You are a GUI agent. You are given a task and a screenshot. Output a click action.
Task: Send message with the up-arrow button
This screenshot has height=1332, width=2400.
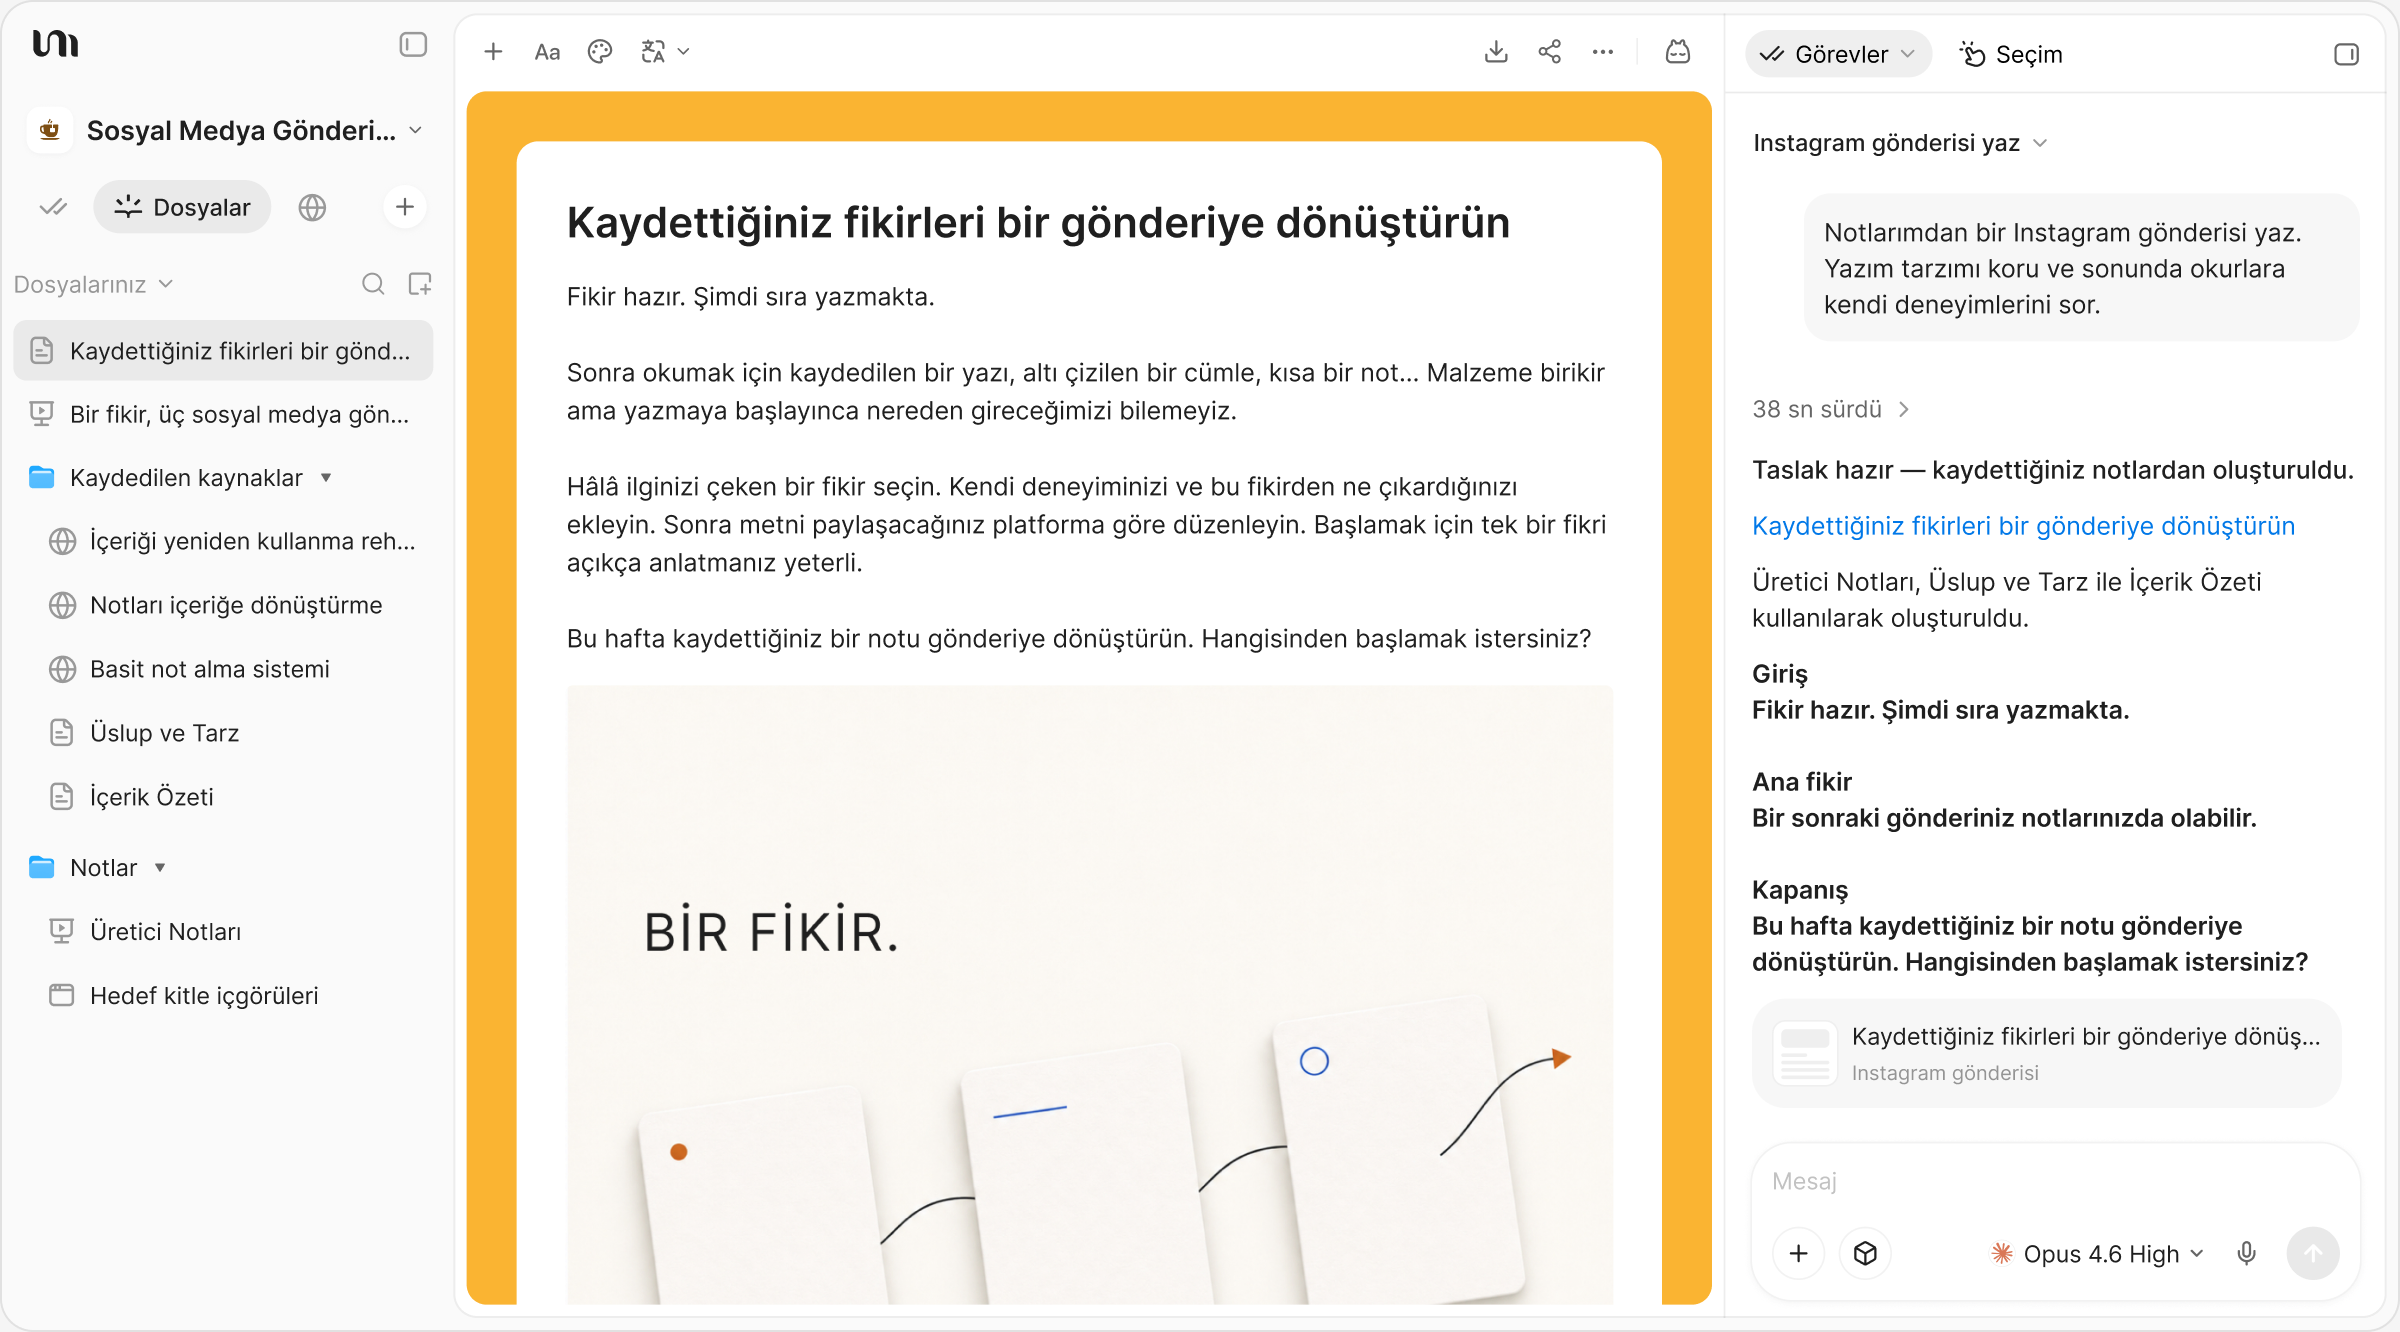coord(2313,1253)
